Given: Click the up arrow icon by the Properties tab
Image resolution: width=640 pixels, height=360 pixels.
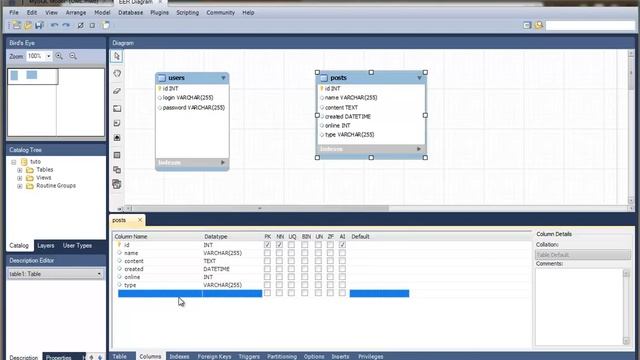Looking at the screenshot, I should pos(91,357).
